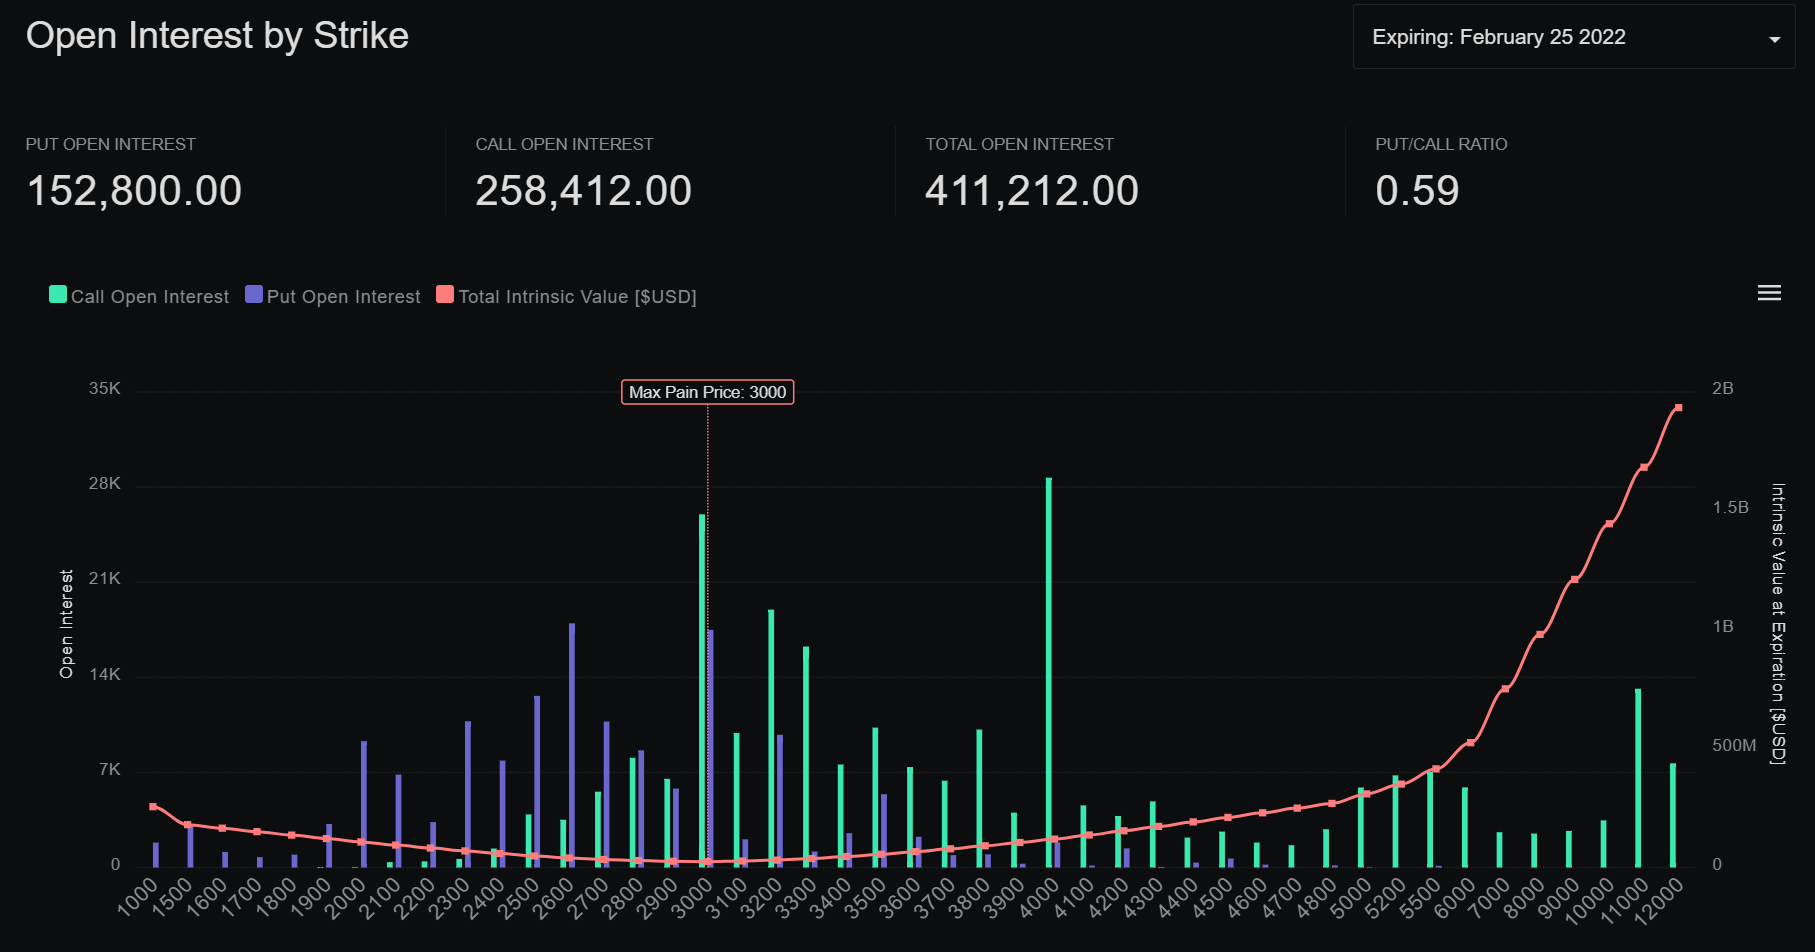Click the tallest green call bar at 4000
This screenshot has width=1815, height=952.
pos(1049,670)
